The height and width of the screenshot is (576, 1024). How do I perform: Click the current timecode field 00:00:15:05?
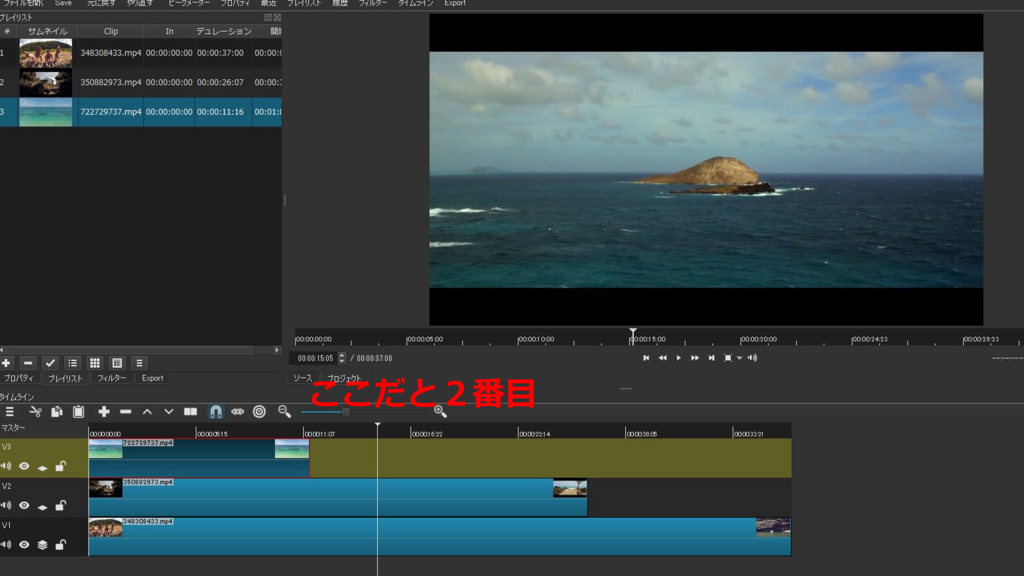pos(315,358)
